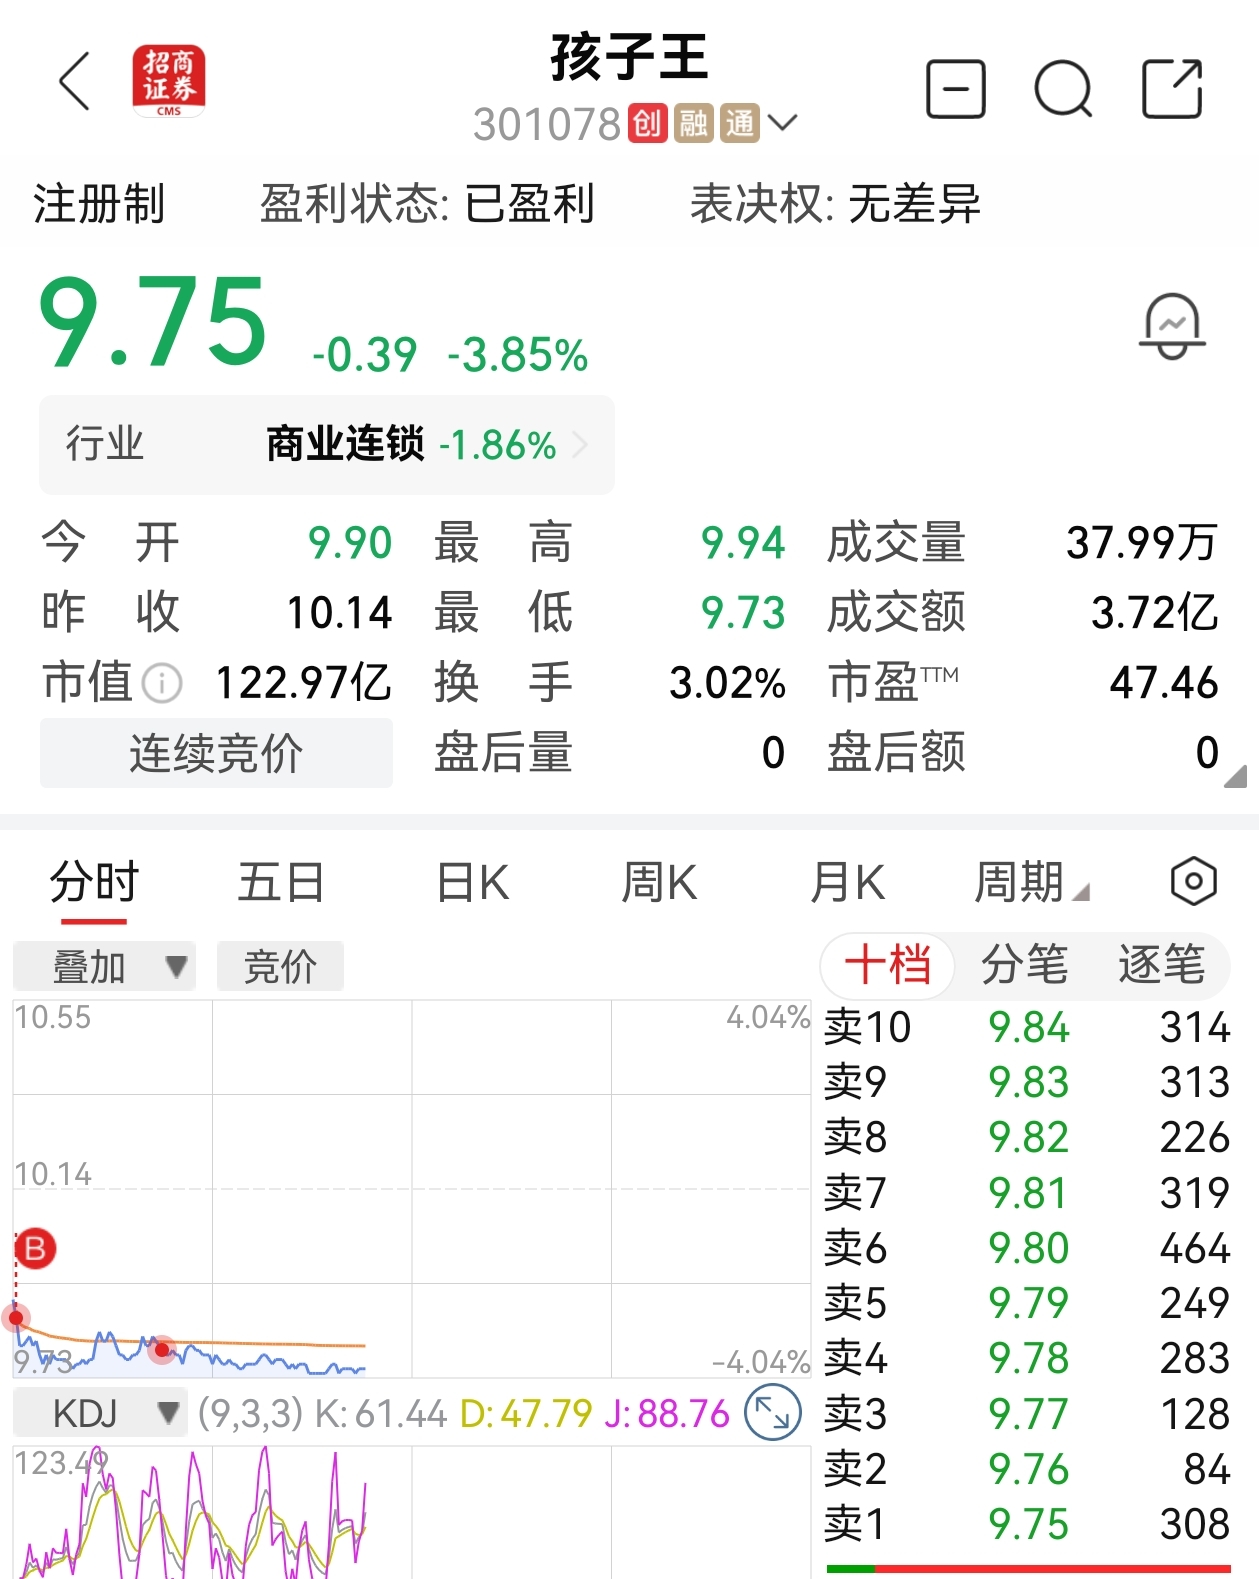Viewport: 1259px width, 1579px height.
Task: Open the 招商证券 CMS logo
Action: pyautogui.click(x=169, y=80)
